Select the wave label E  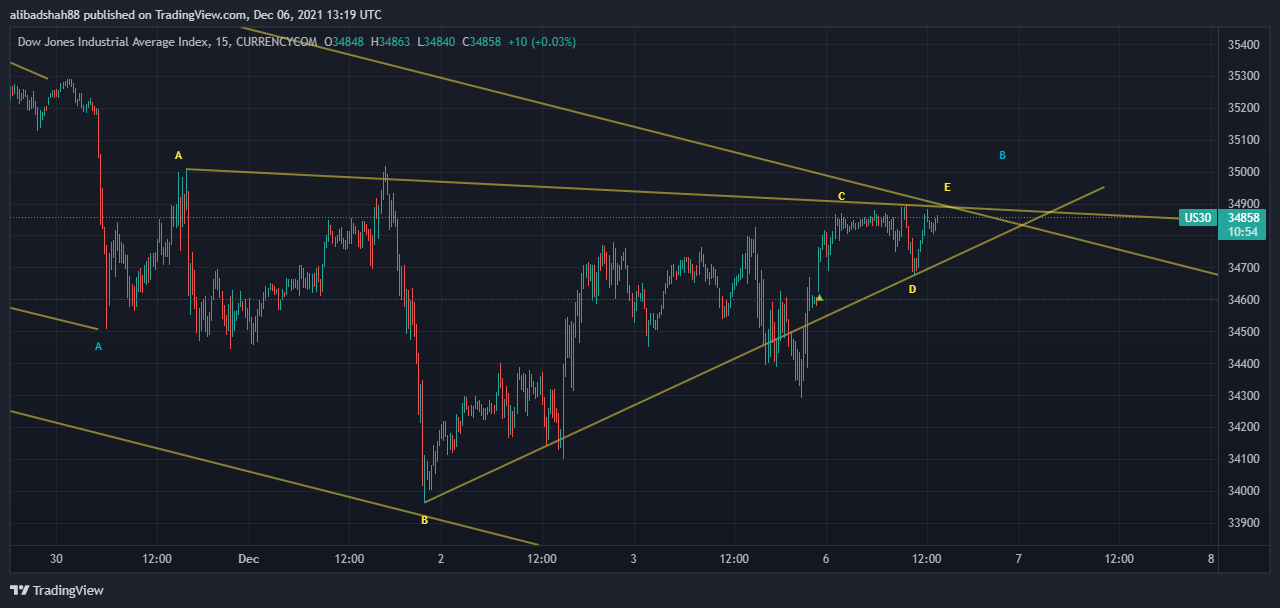947,187
